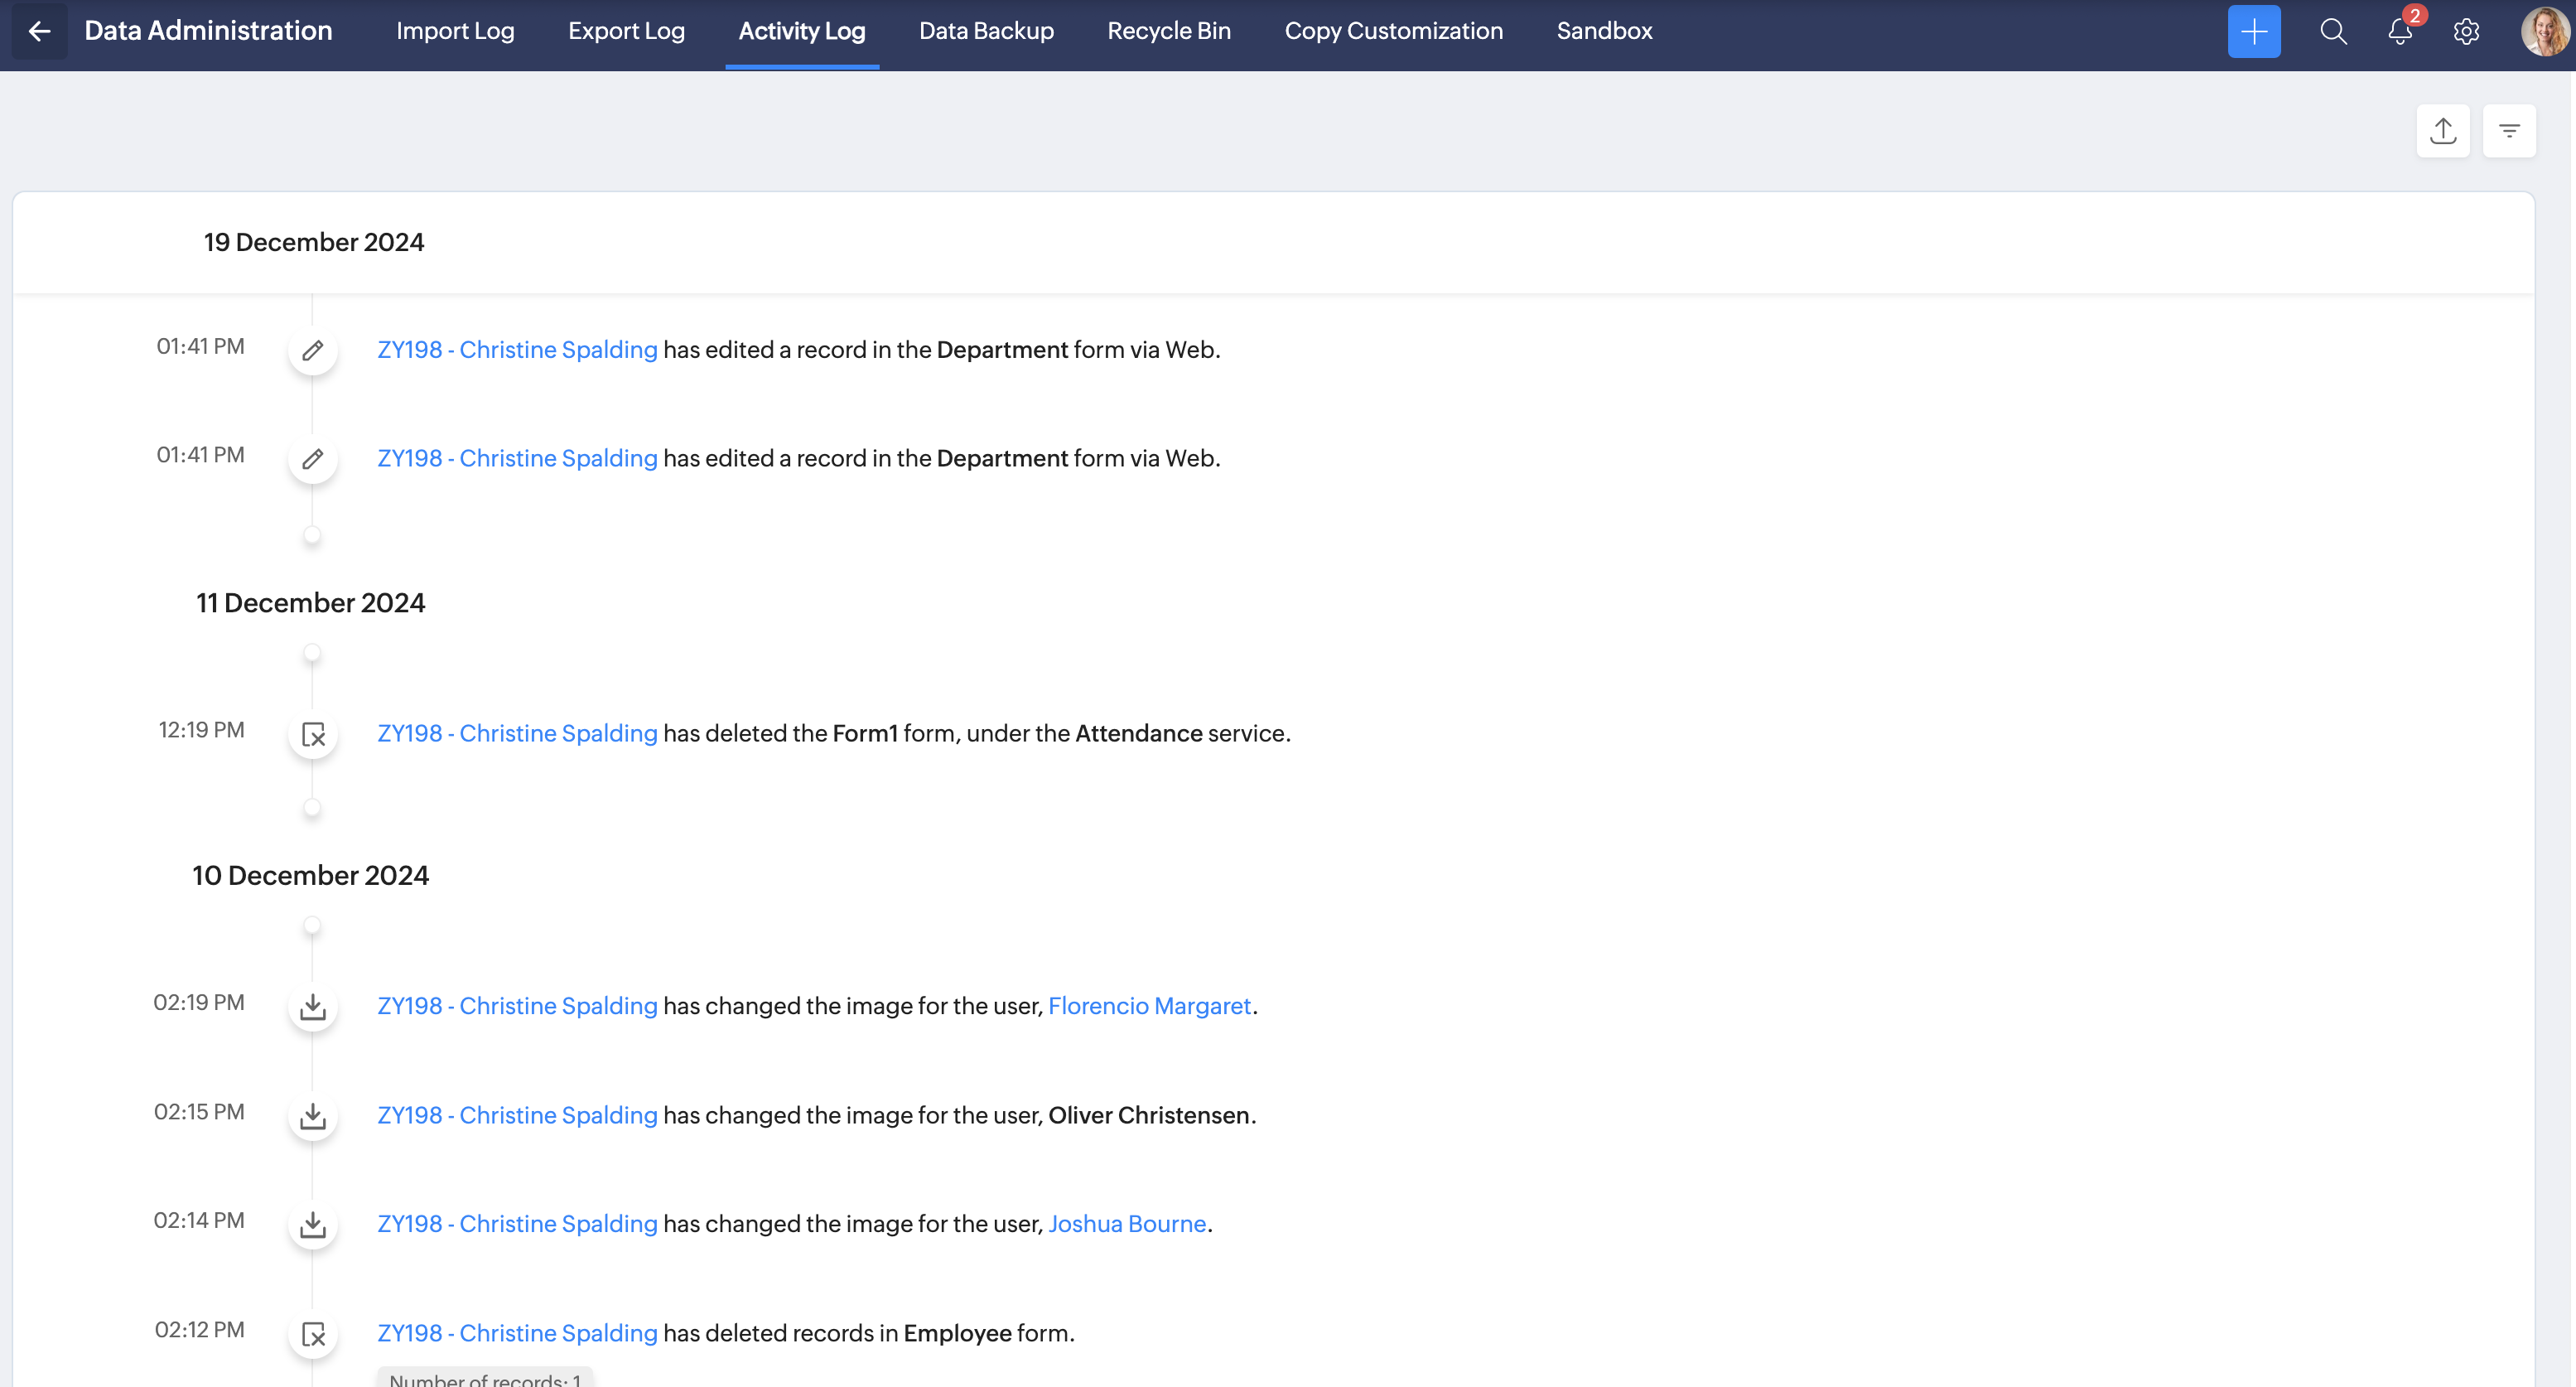Open the Sandbox tab
This screenshot has height=1387, width=2576.
(x=1604, y=31)
